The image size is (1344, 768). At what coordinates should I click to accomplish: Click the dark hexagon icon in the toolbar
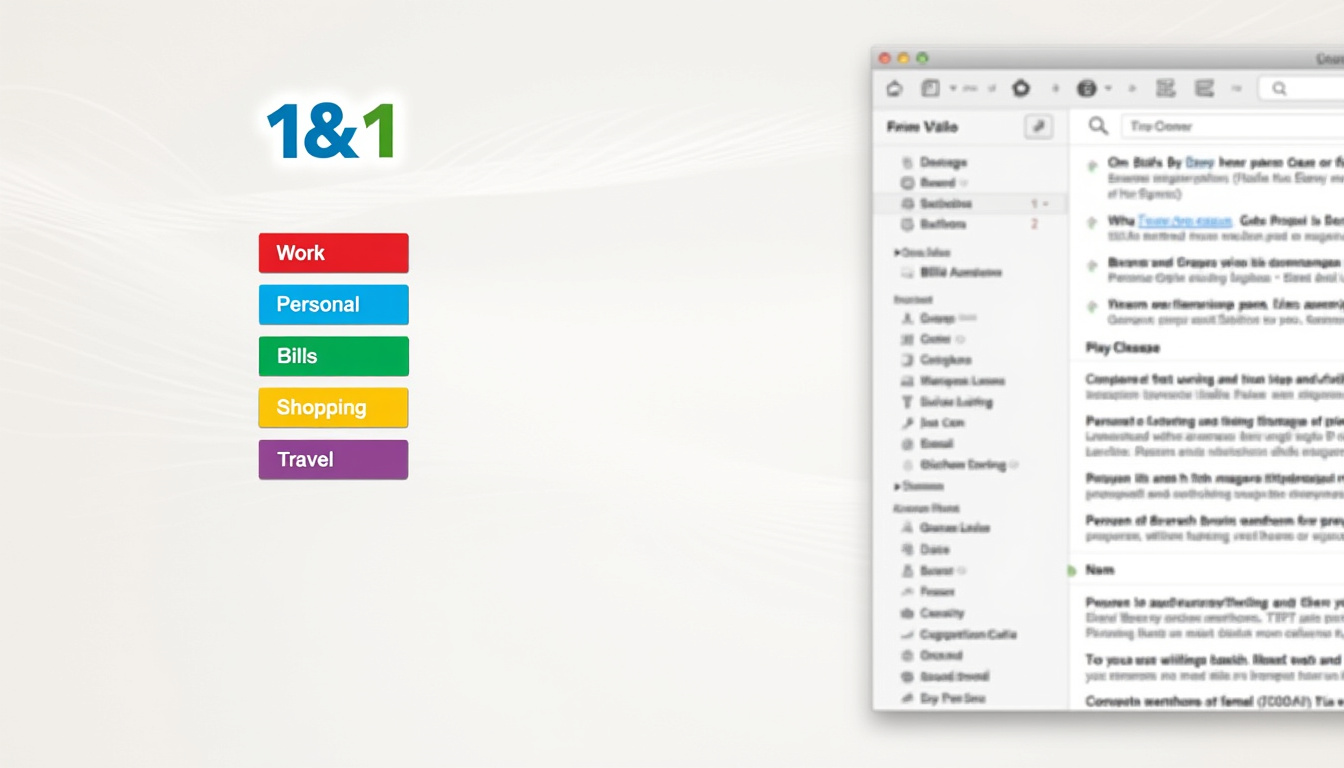(x=1020, y=89)
